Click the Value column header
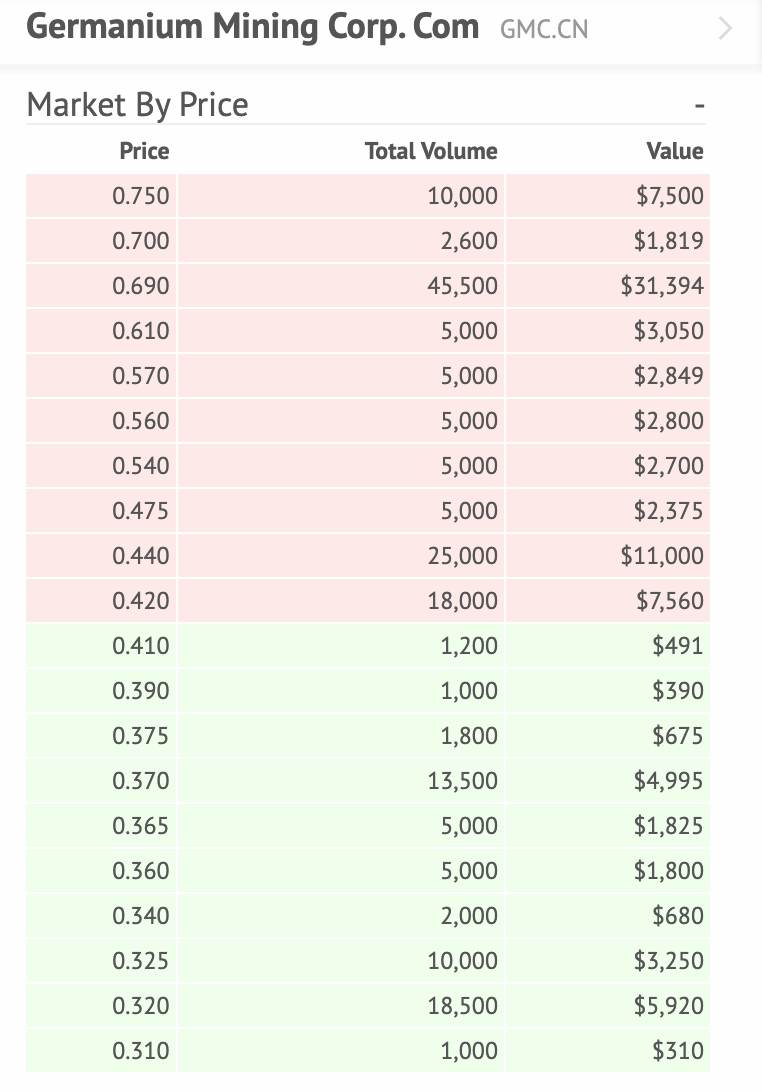 tap(675, 151)
